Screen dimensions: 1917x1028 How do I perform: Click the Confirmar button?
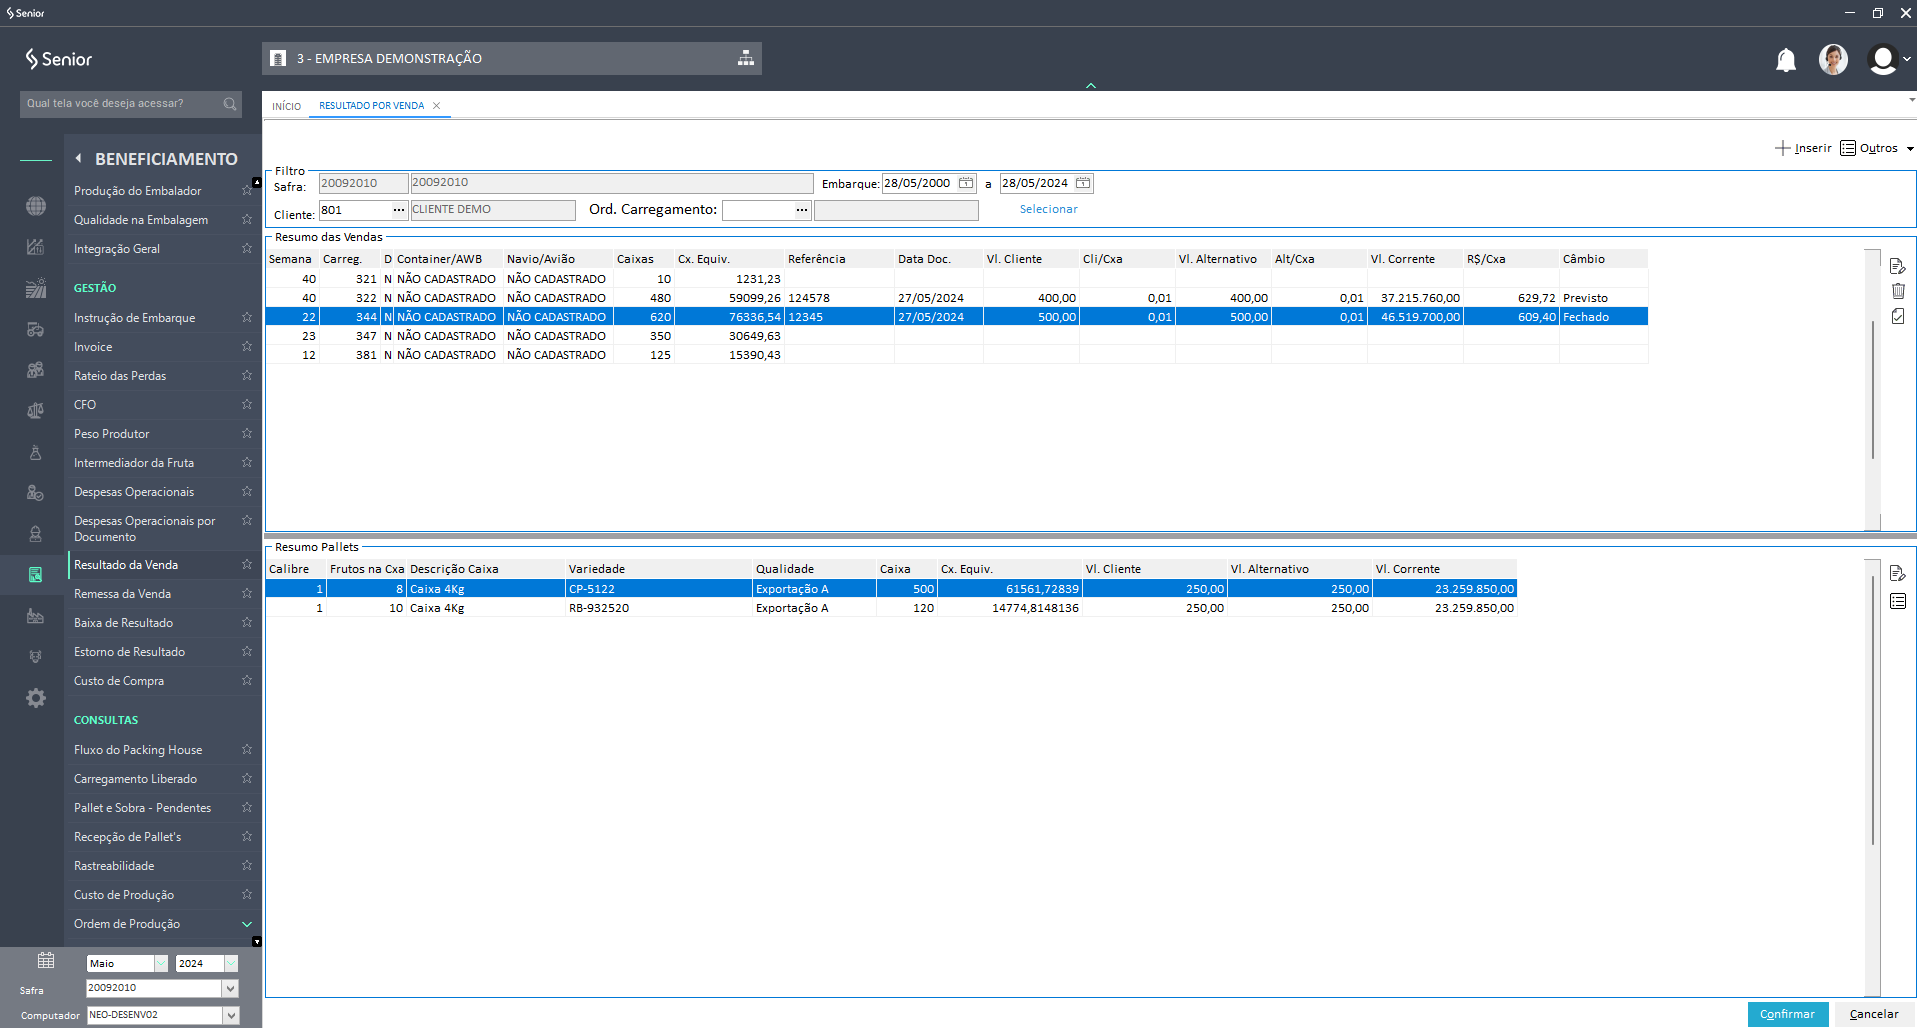[1787, 1014]
